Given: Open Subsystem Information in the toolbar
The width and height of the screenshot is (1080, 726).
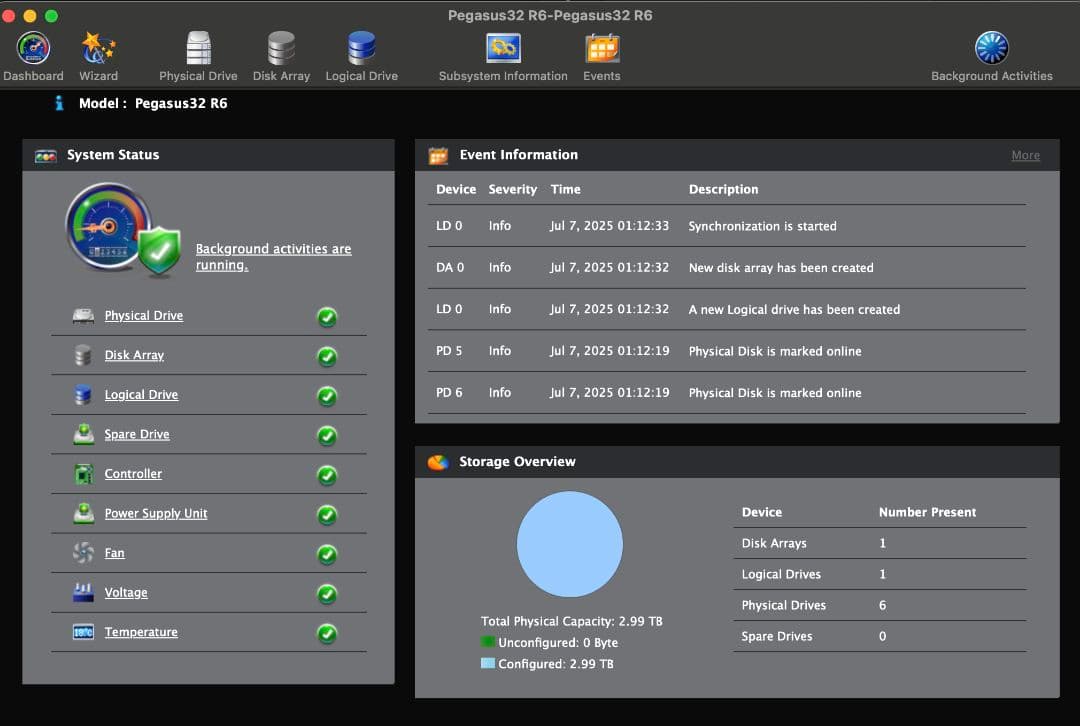Looking at the screenshot, I should click(x=502, y=49).
